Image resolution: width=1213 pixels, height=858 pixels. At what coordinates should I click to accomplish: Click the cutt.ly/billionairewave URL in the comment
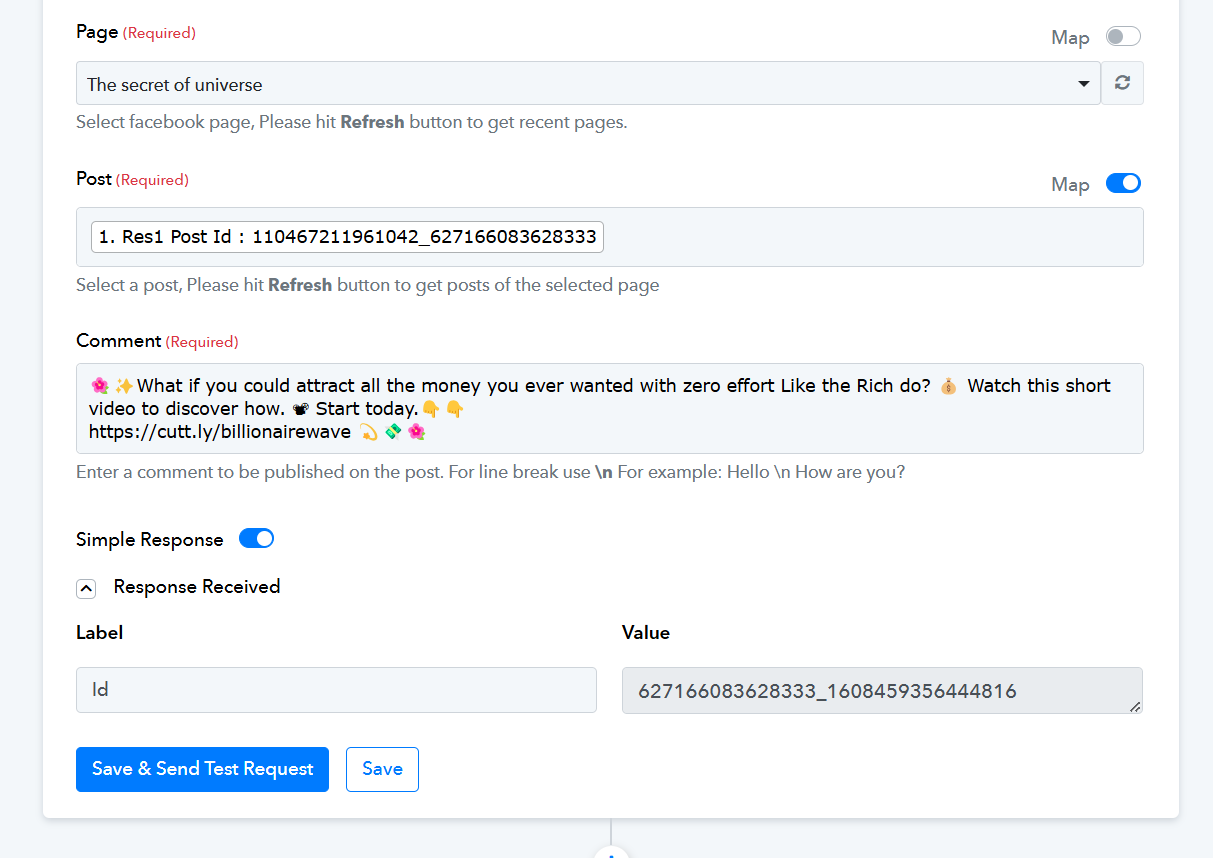click(x=220, y=432)
